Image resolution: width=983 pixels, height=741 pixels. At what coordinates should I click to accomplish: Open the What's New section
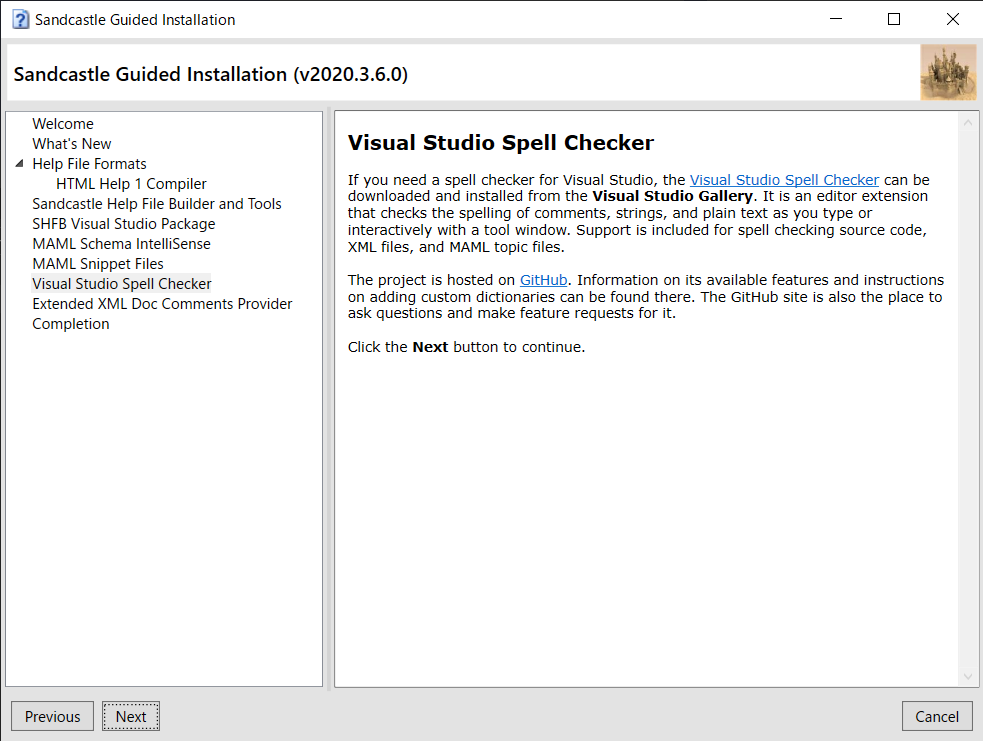coord(71,143)
